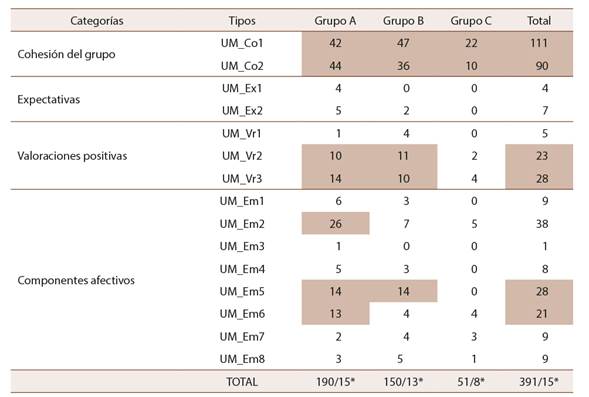Click the Categorías column header
The image size is (589, 397).
point(97,21)
